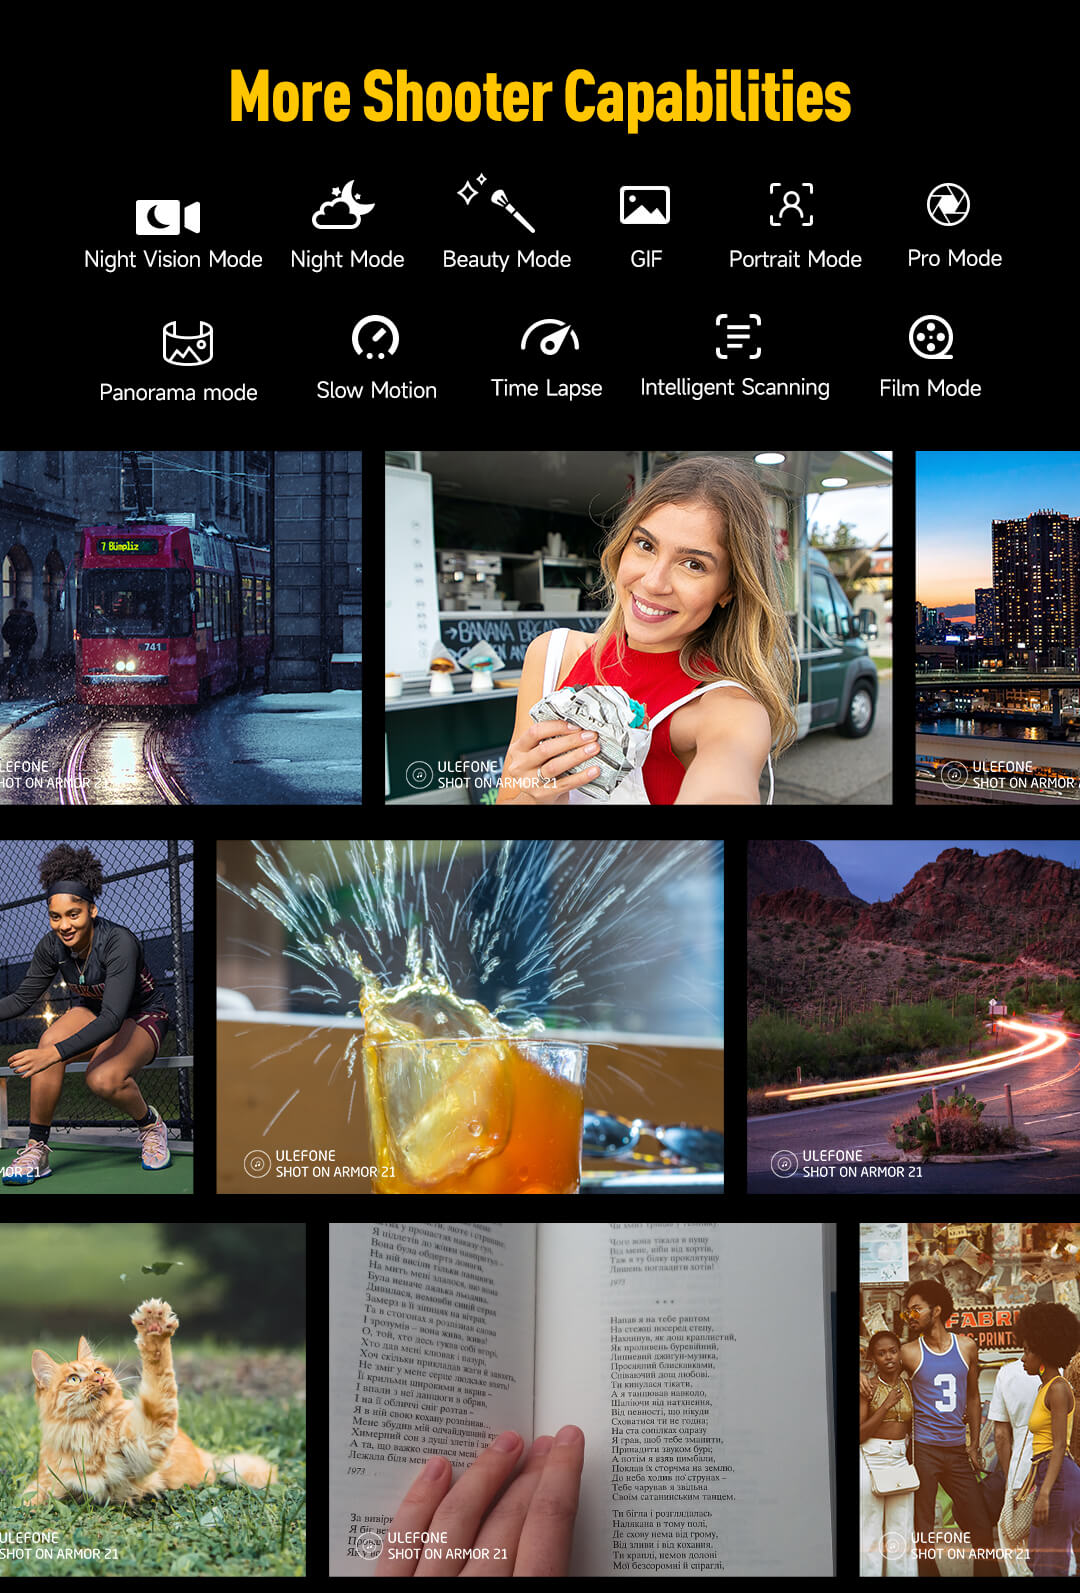
Task: View the smiling woman selfie photo
Action: (x=638, y=627)
